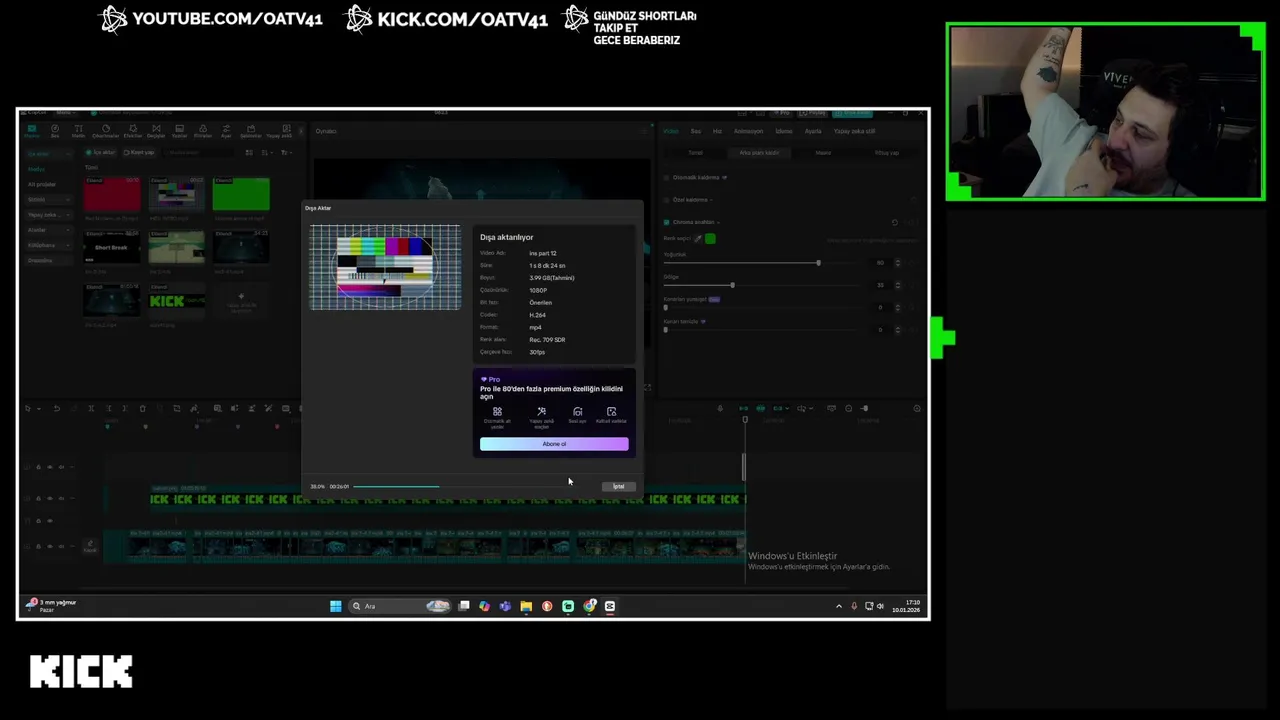Open the CapCut icon in the taskbar
This screenshot has height=720, width=1280.
610,606
